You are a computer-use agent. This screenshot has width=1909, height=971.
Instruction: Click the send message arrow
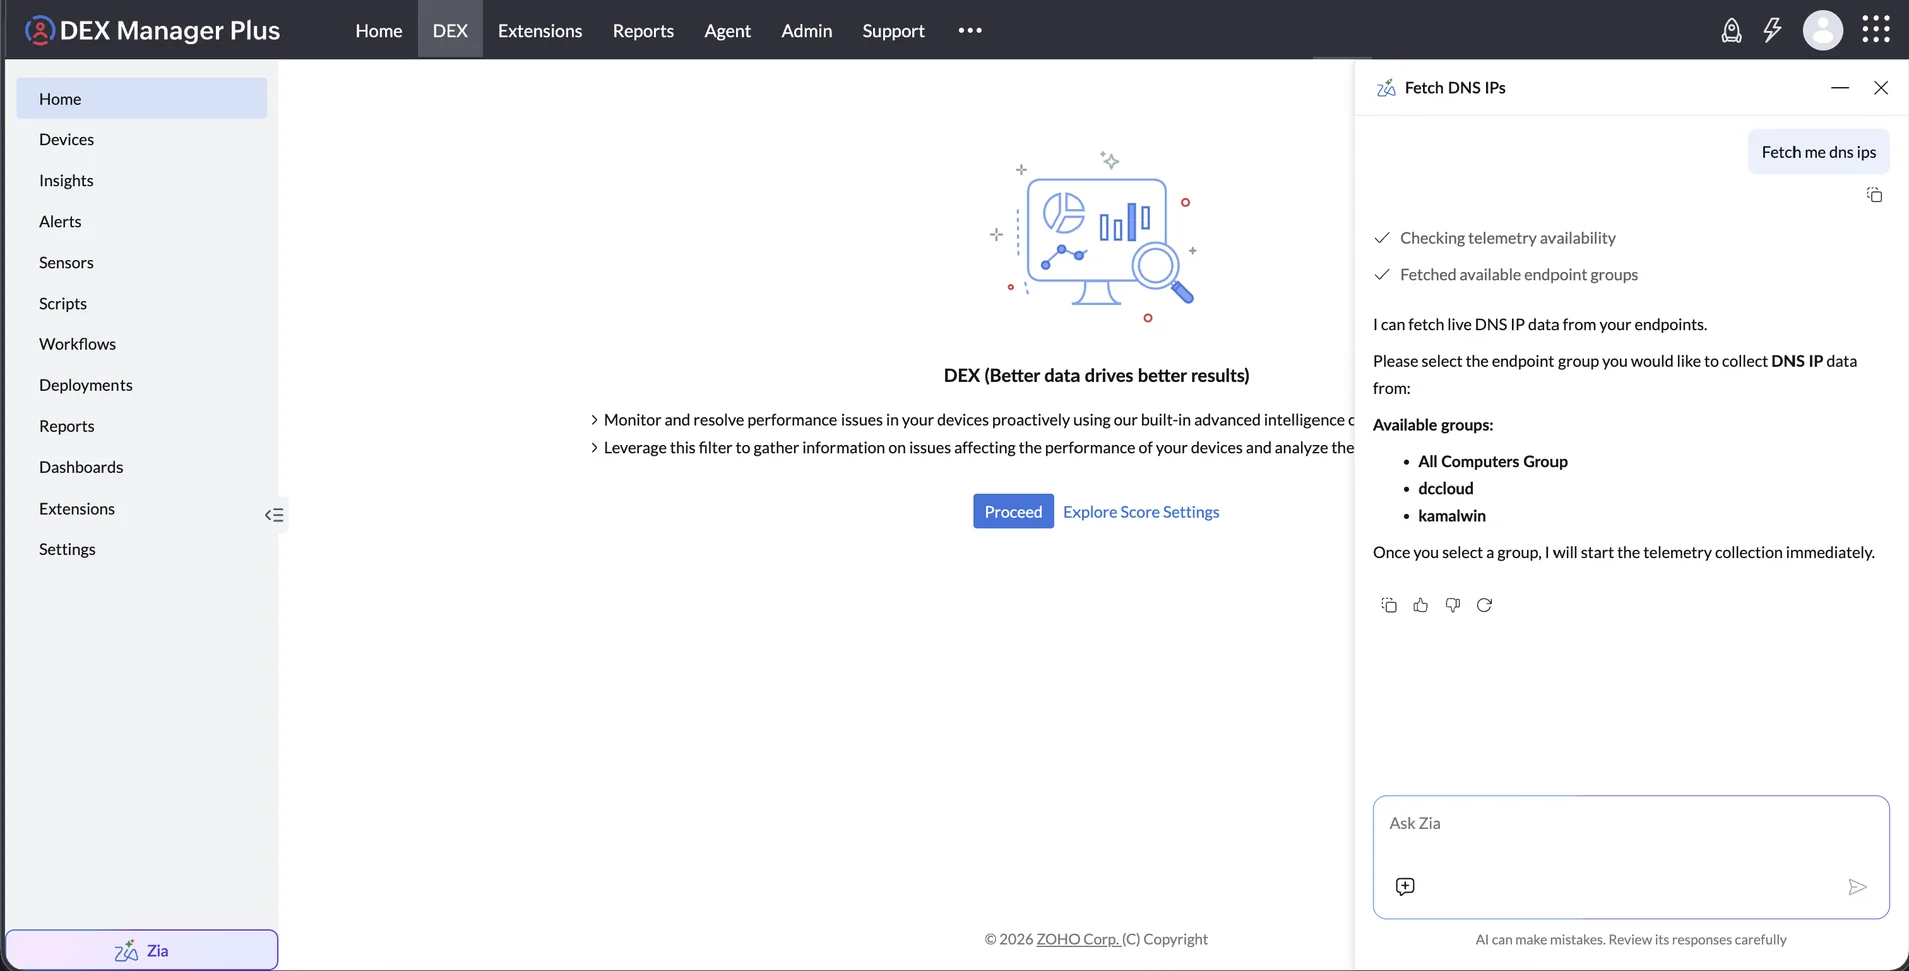click(x=1857, y=887)
